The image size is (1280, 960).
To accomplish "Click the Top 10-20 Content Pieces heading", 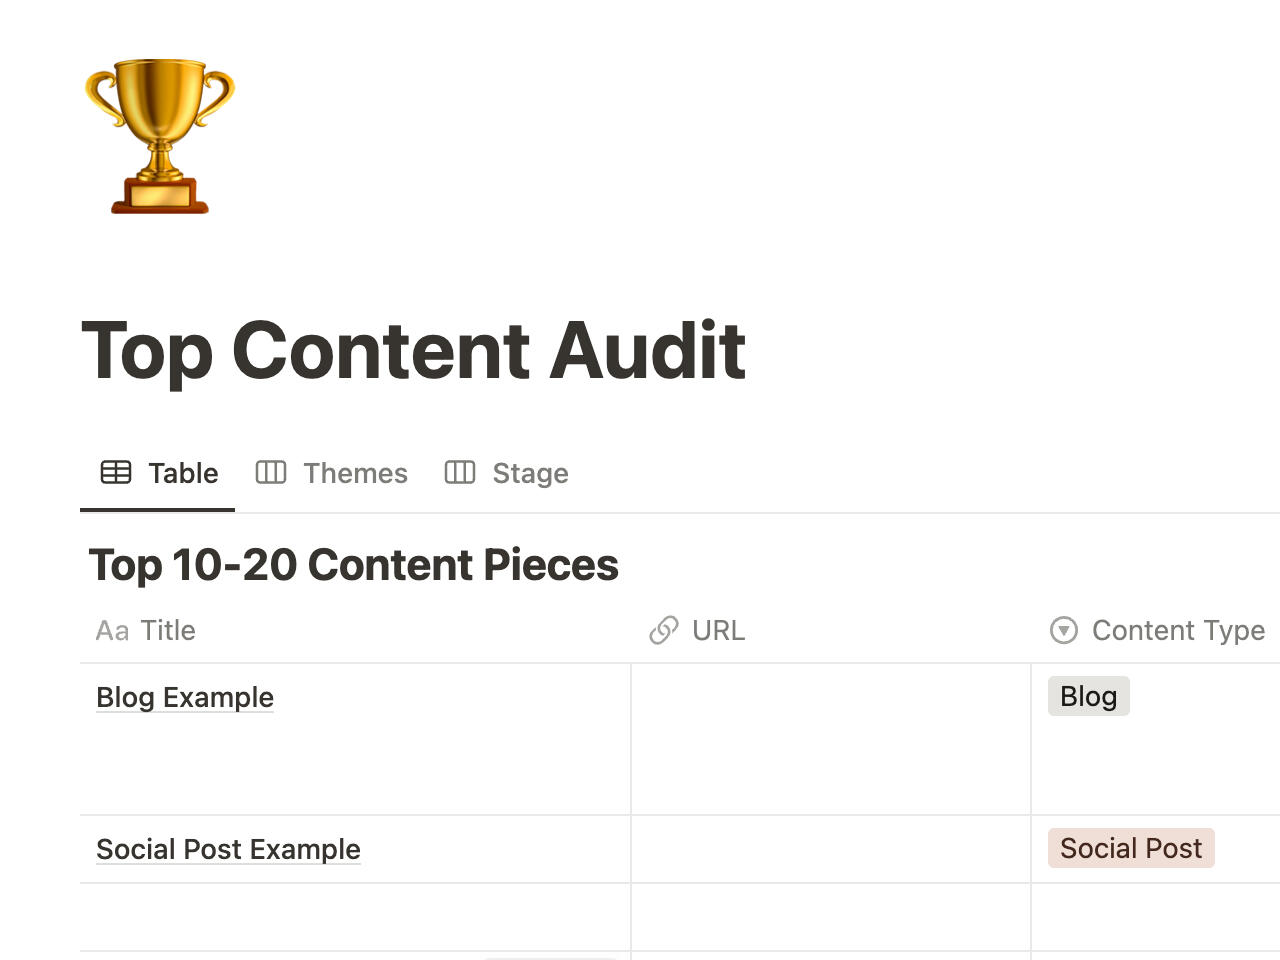I will click(x=353, y=565).
